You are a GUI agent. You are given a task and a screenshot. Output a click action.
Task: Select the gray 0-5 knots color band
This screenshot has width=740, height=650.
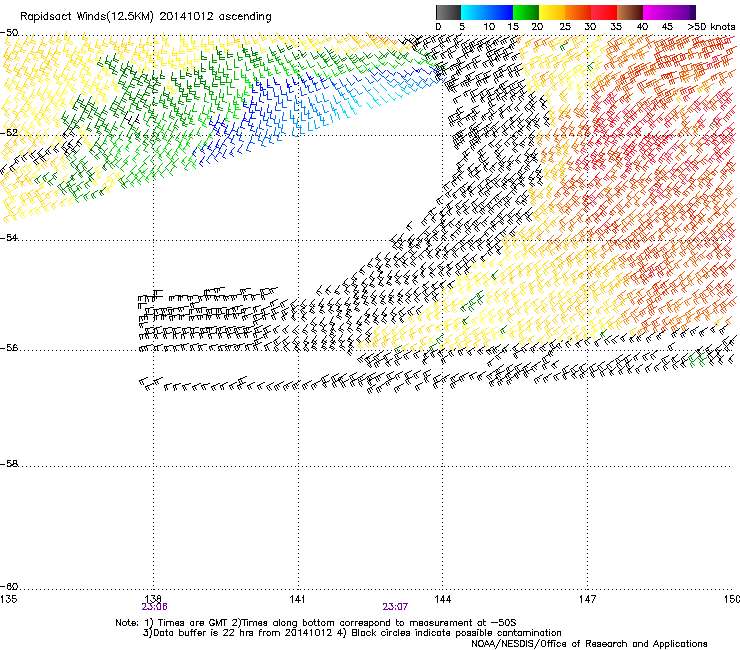(448, 12)
